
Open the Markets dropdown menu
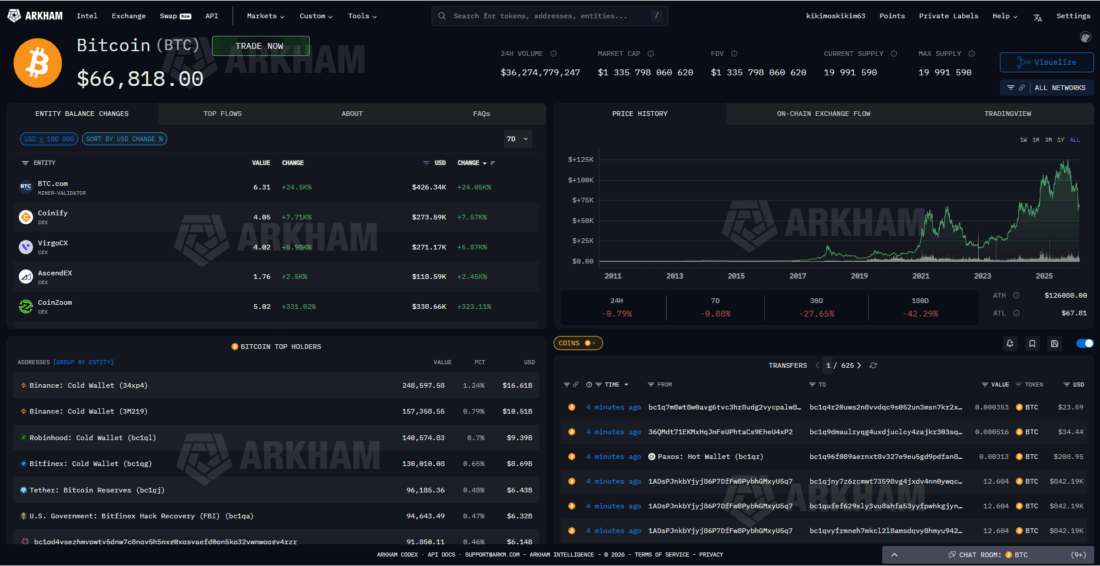(x=265, y=16)
